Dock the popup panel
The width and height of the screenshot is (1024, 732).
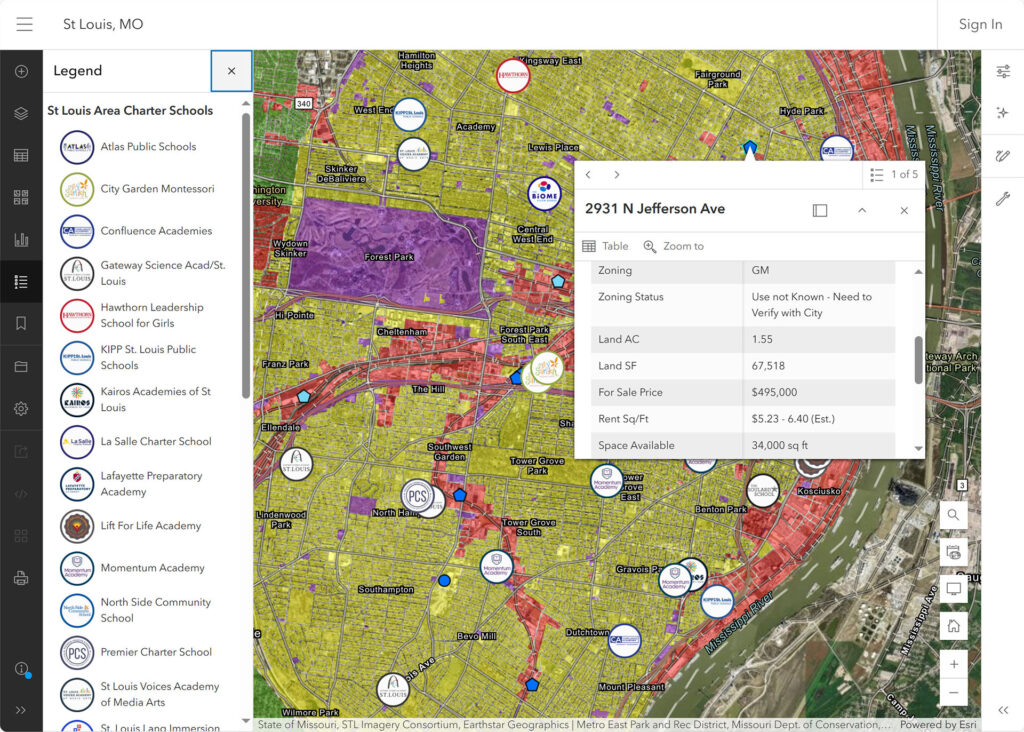point(820,210)
